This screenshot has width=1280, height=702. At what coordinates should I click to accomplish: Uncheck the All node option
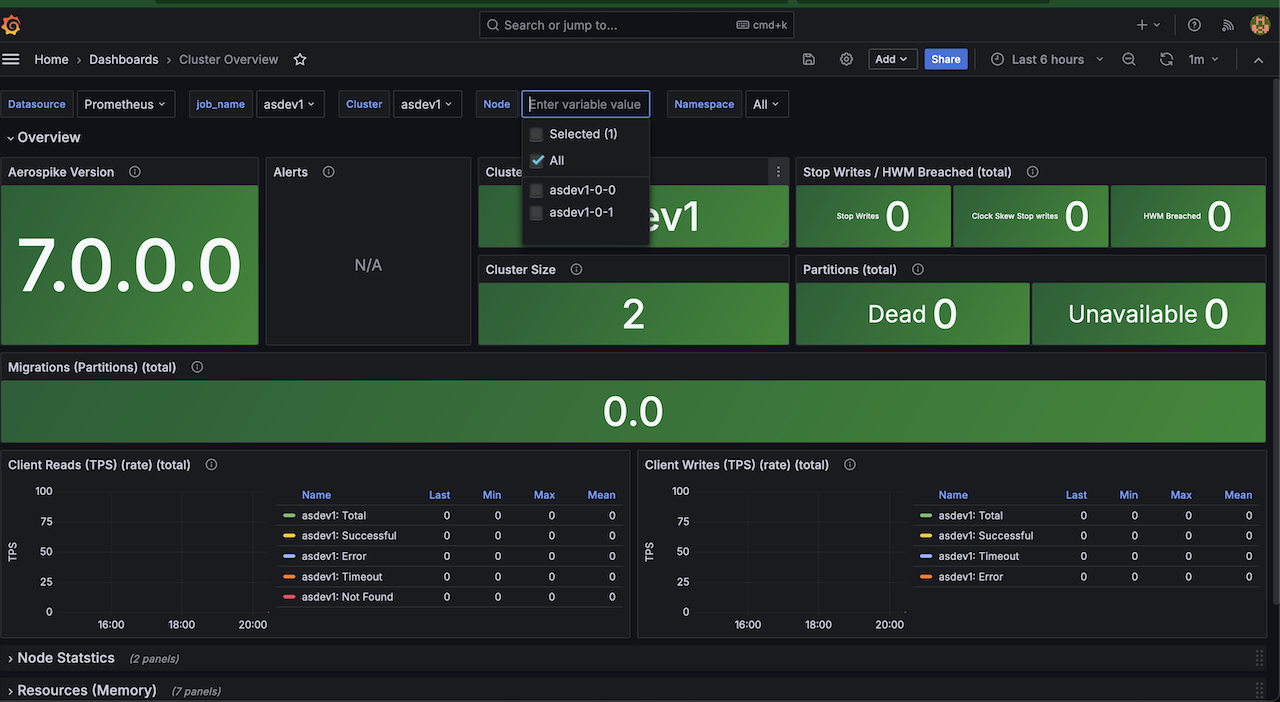click(537, 160)
